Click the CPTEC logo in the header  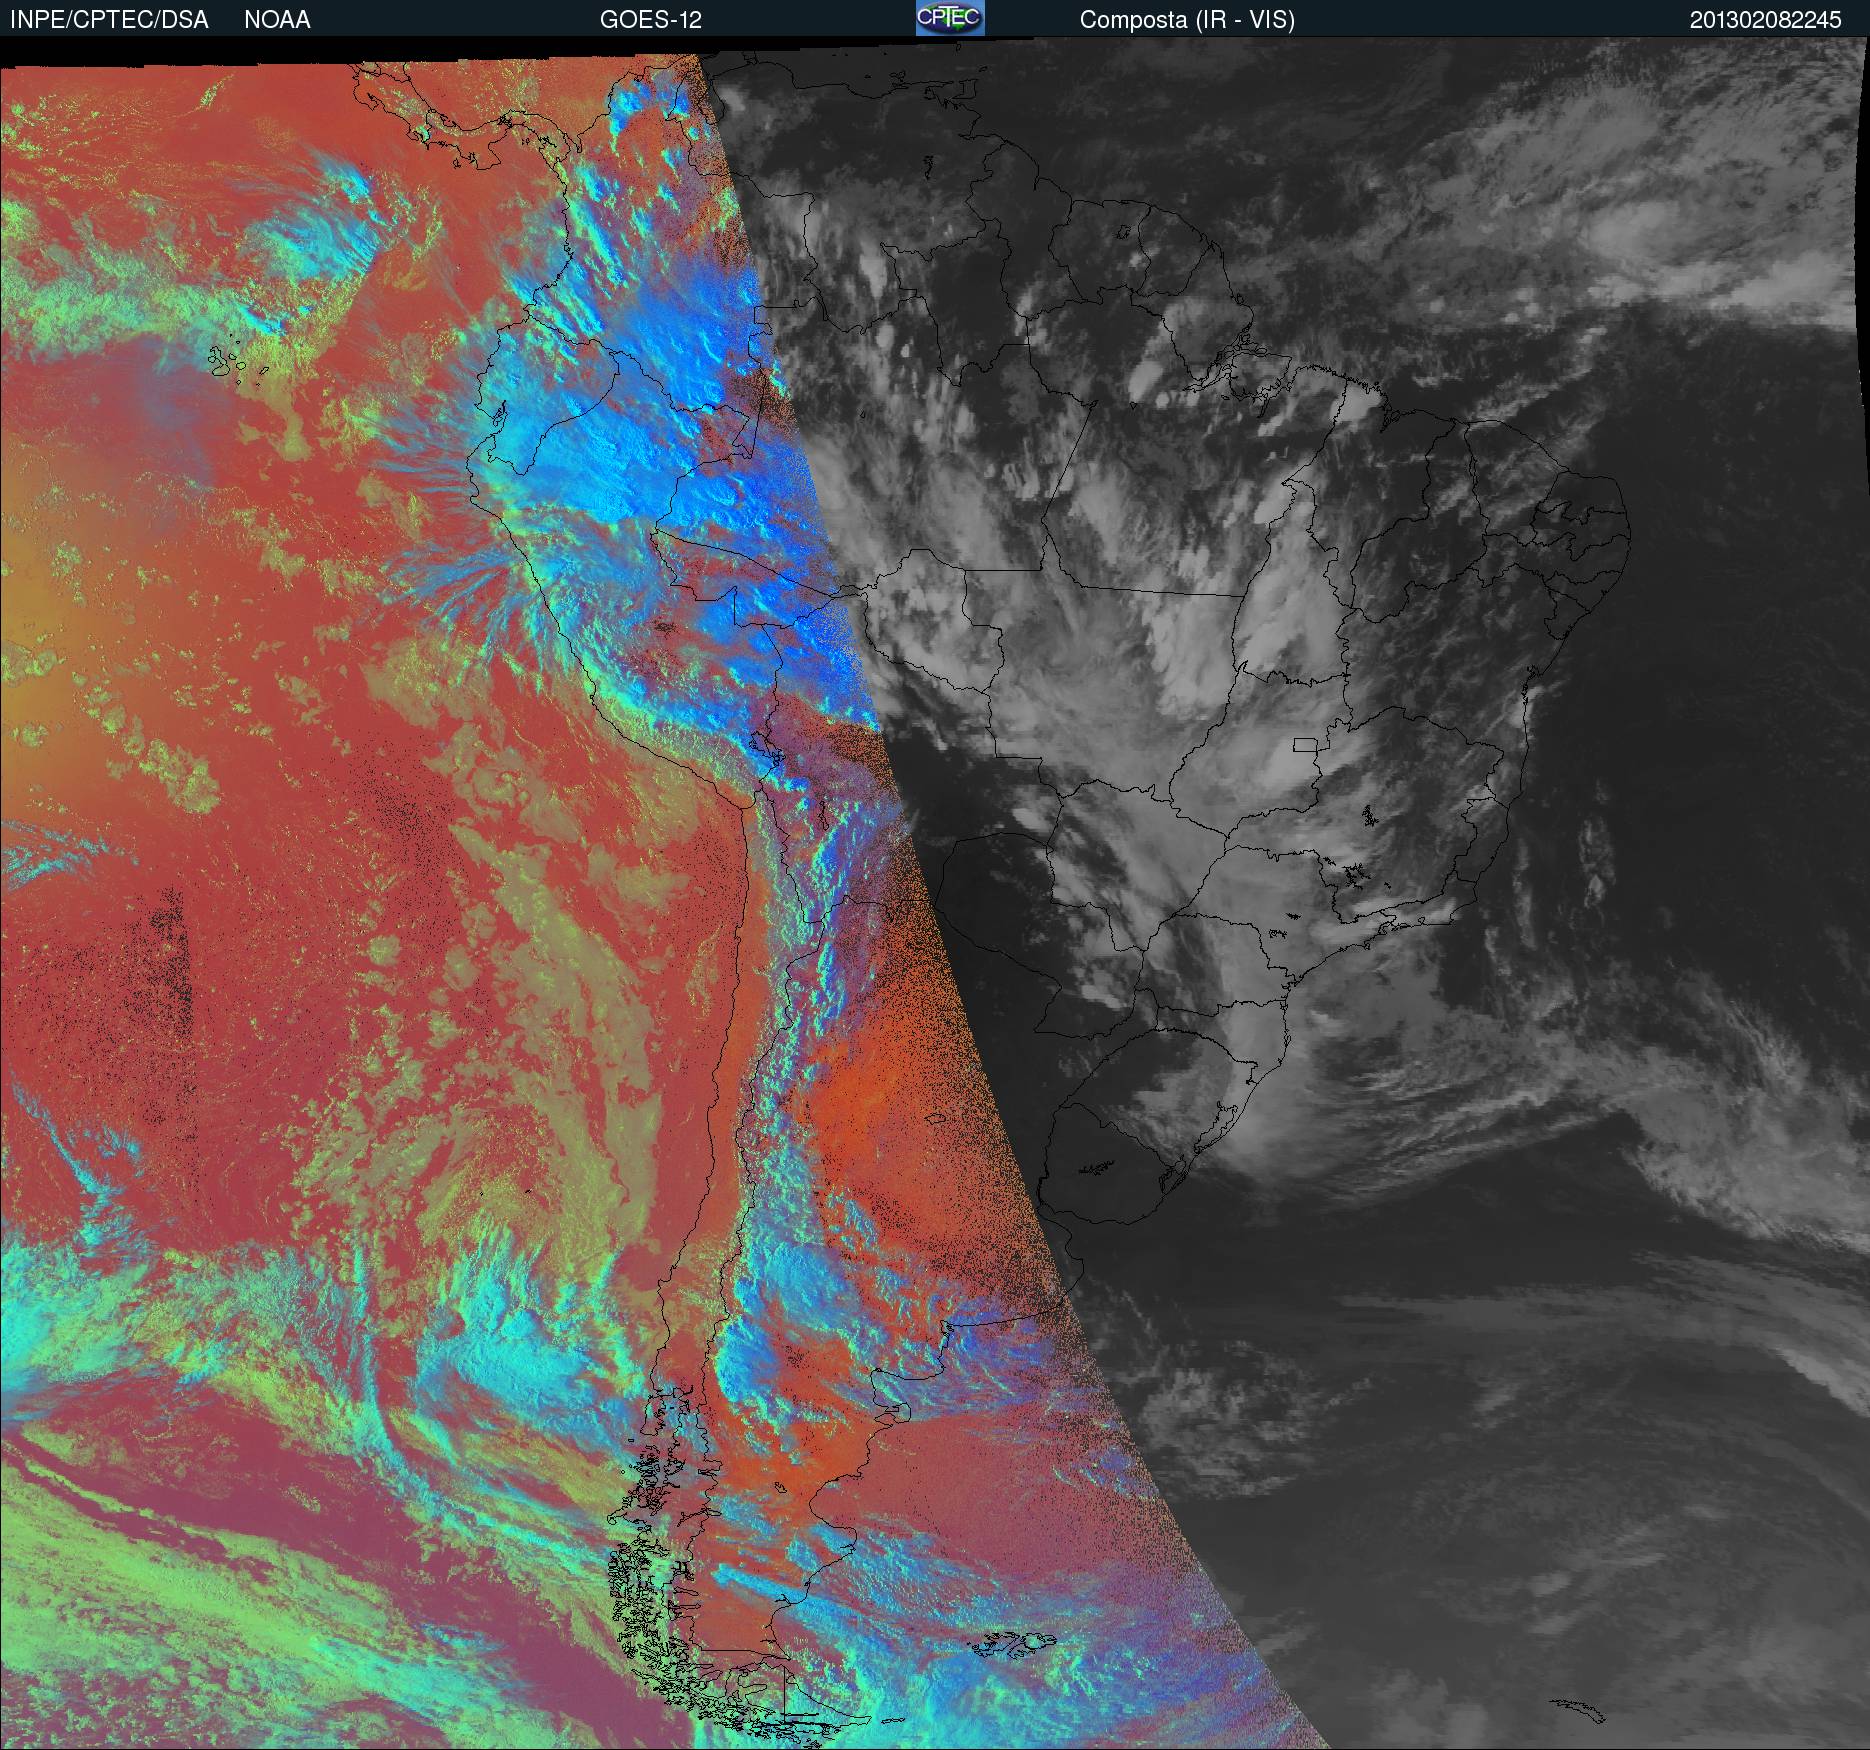[x=950, y=18]
